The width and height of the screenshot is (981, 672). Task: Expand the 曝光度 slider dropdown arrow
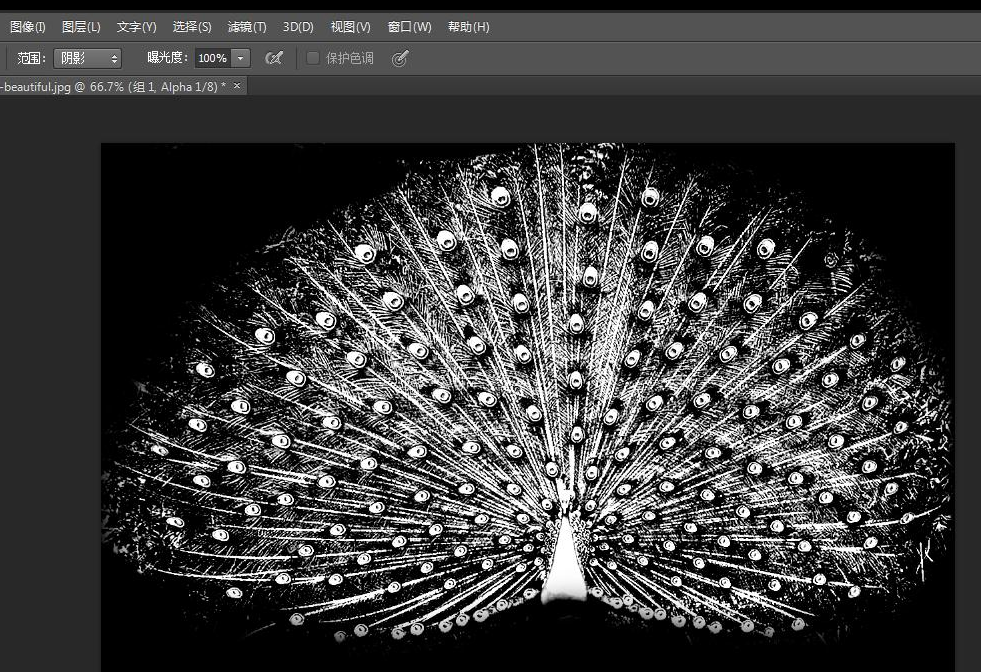pos(240,59)
